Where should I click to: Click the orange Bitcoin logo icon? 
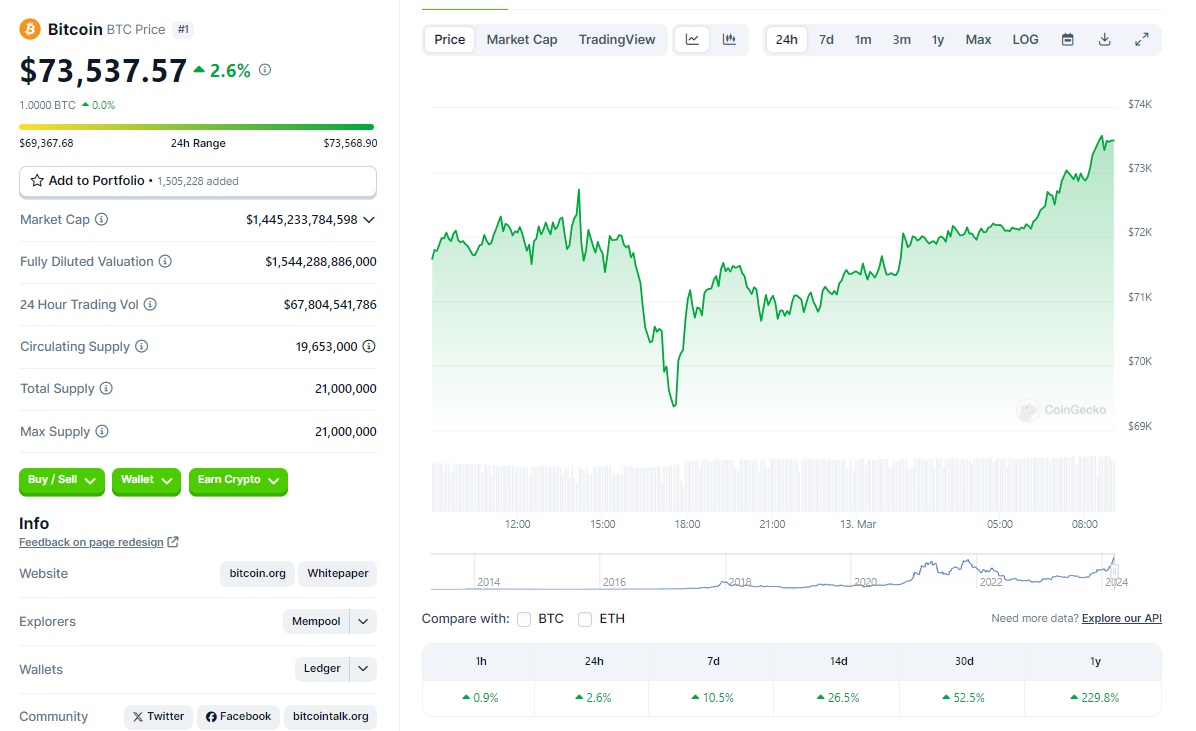[30, 29]
